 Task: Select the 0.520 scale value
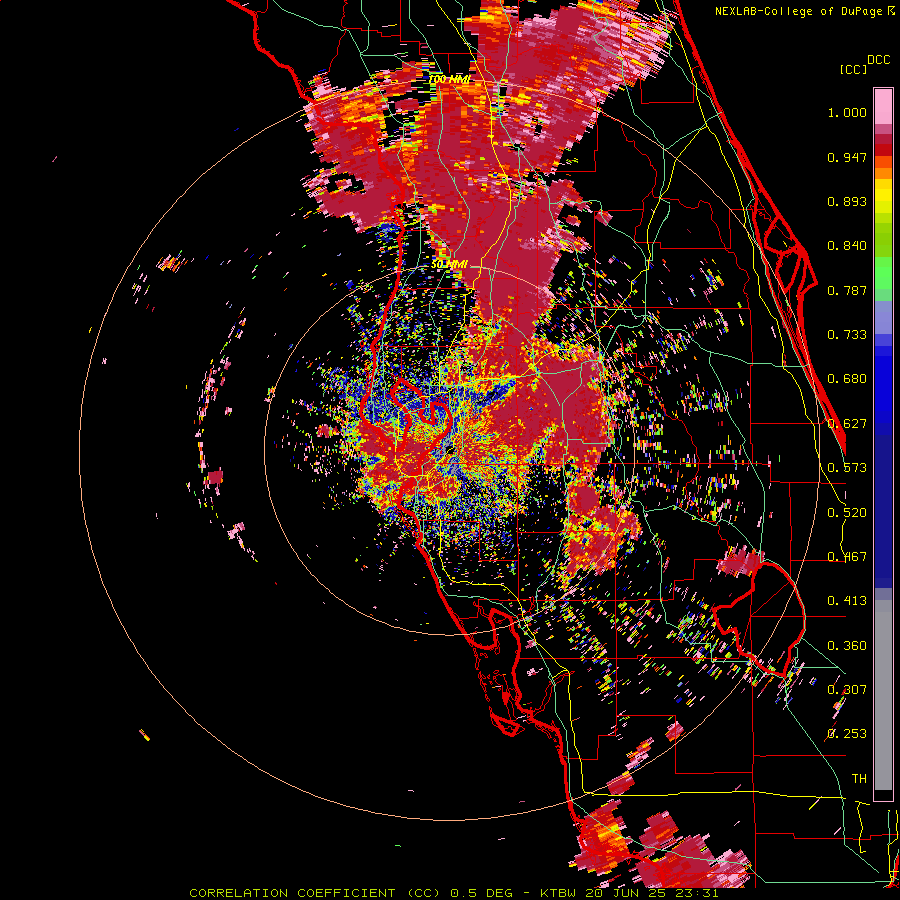[x=847, y=513]
